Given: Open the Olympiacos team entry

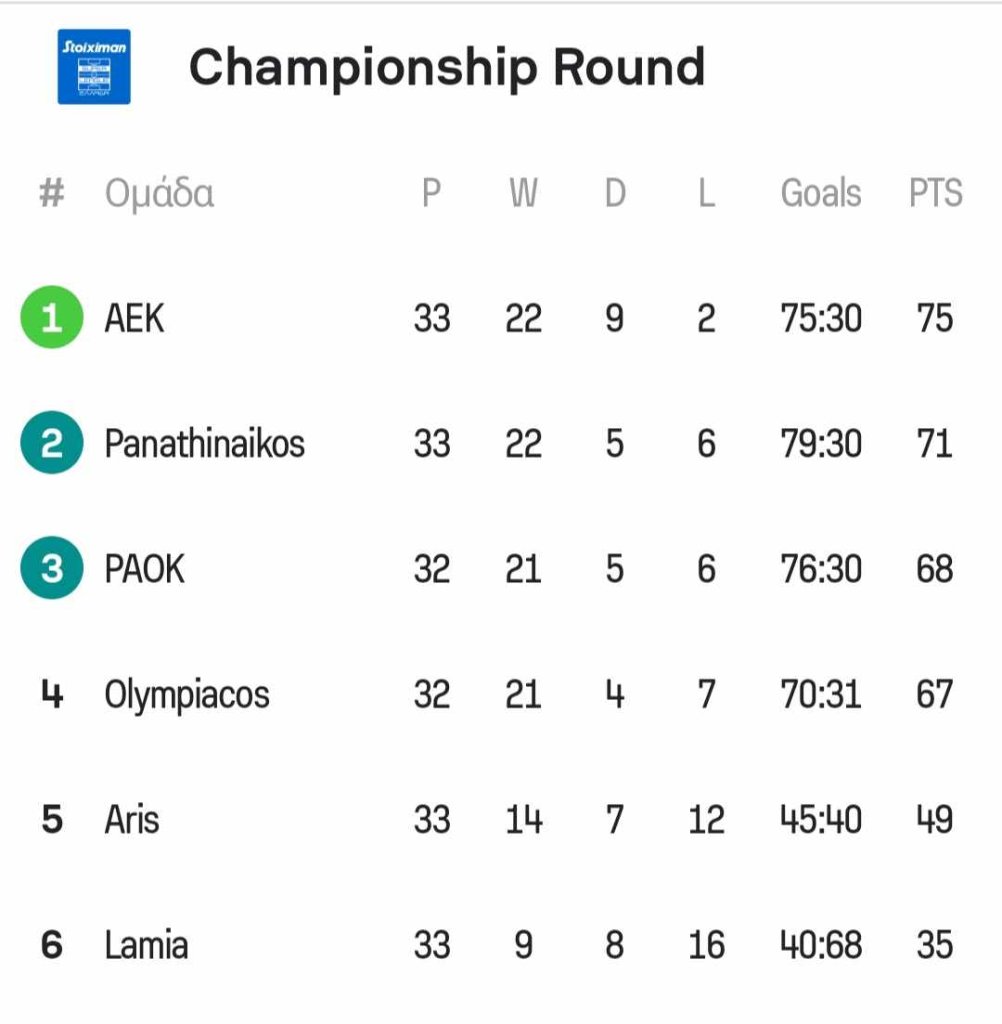Looking at the screenshot, I should point(187,695).
